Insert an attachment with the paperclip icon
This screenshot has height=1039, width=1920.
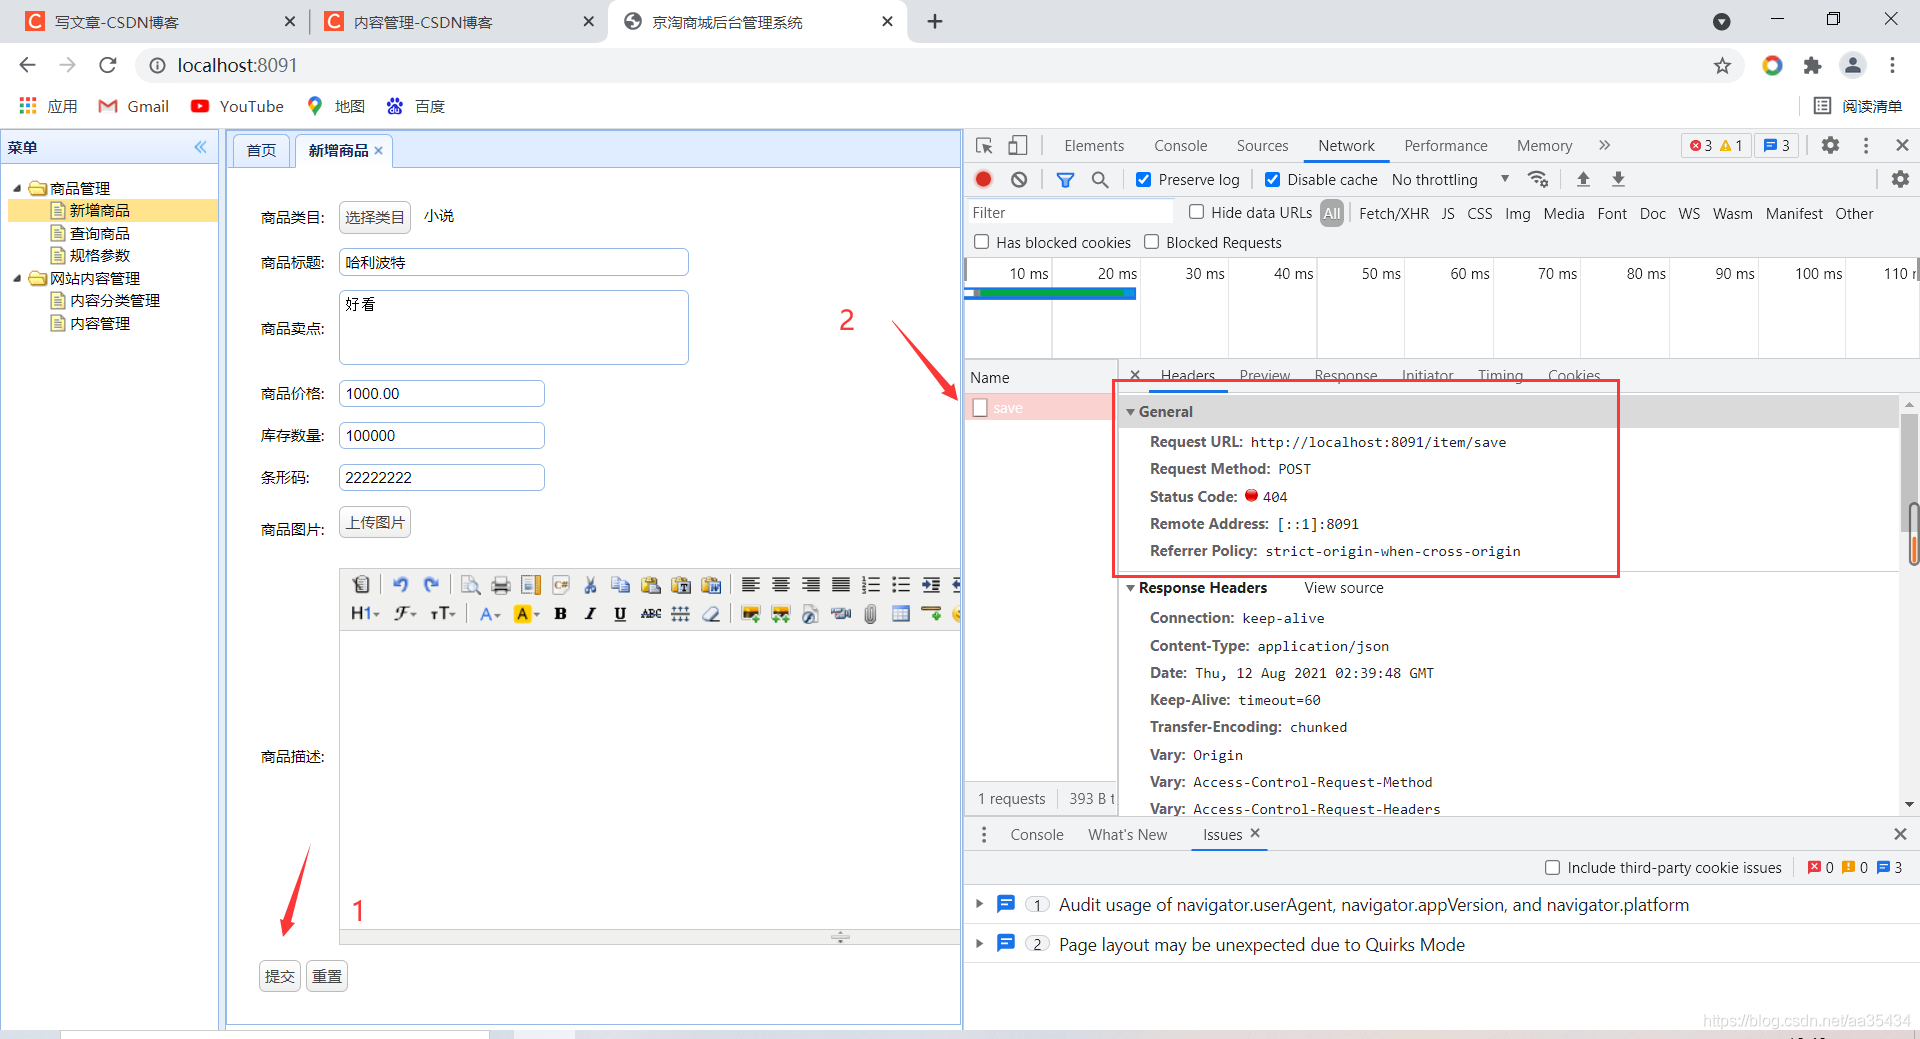pos(871,614)
